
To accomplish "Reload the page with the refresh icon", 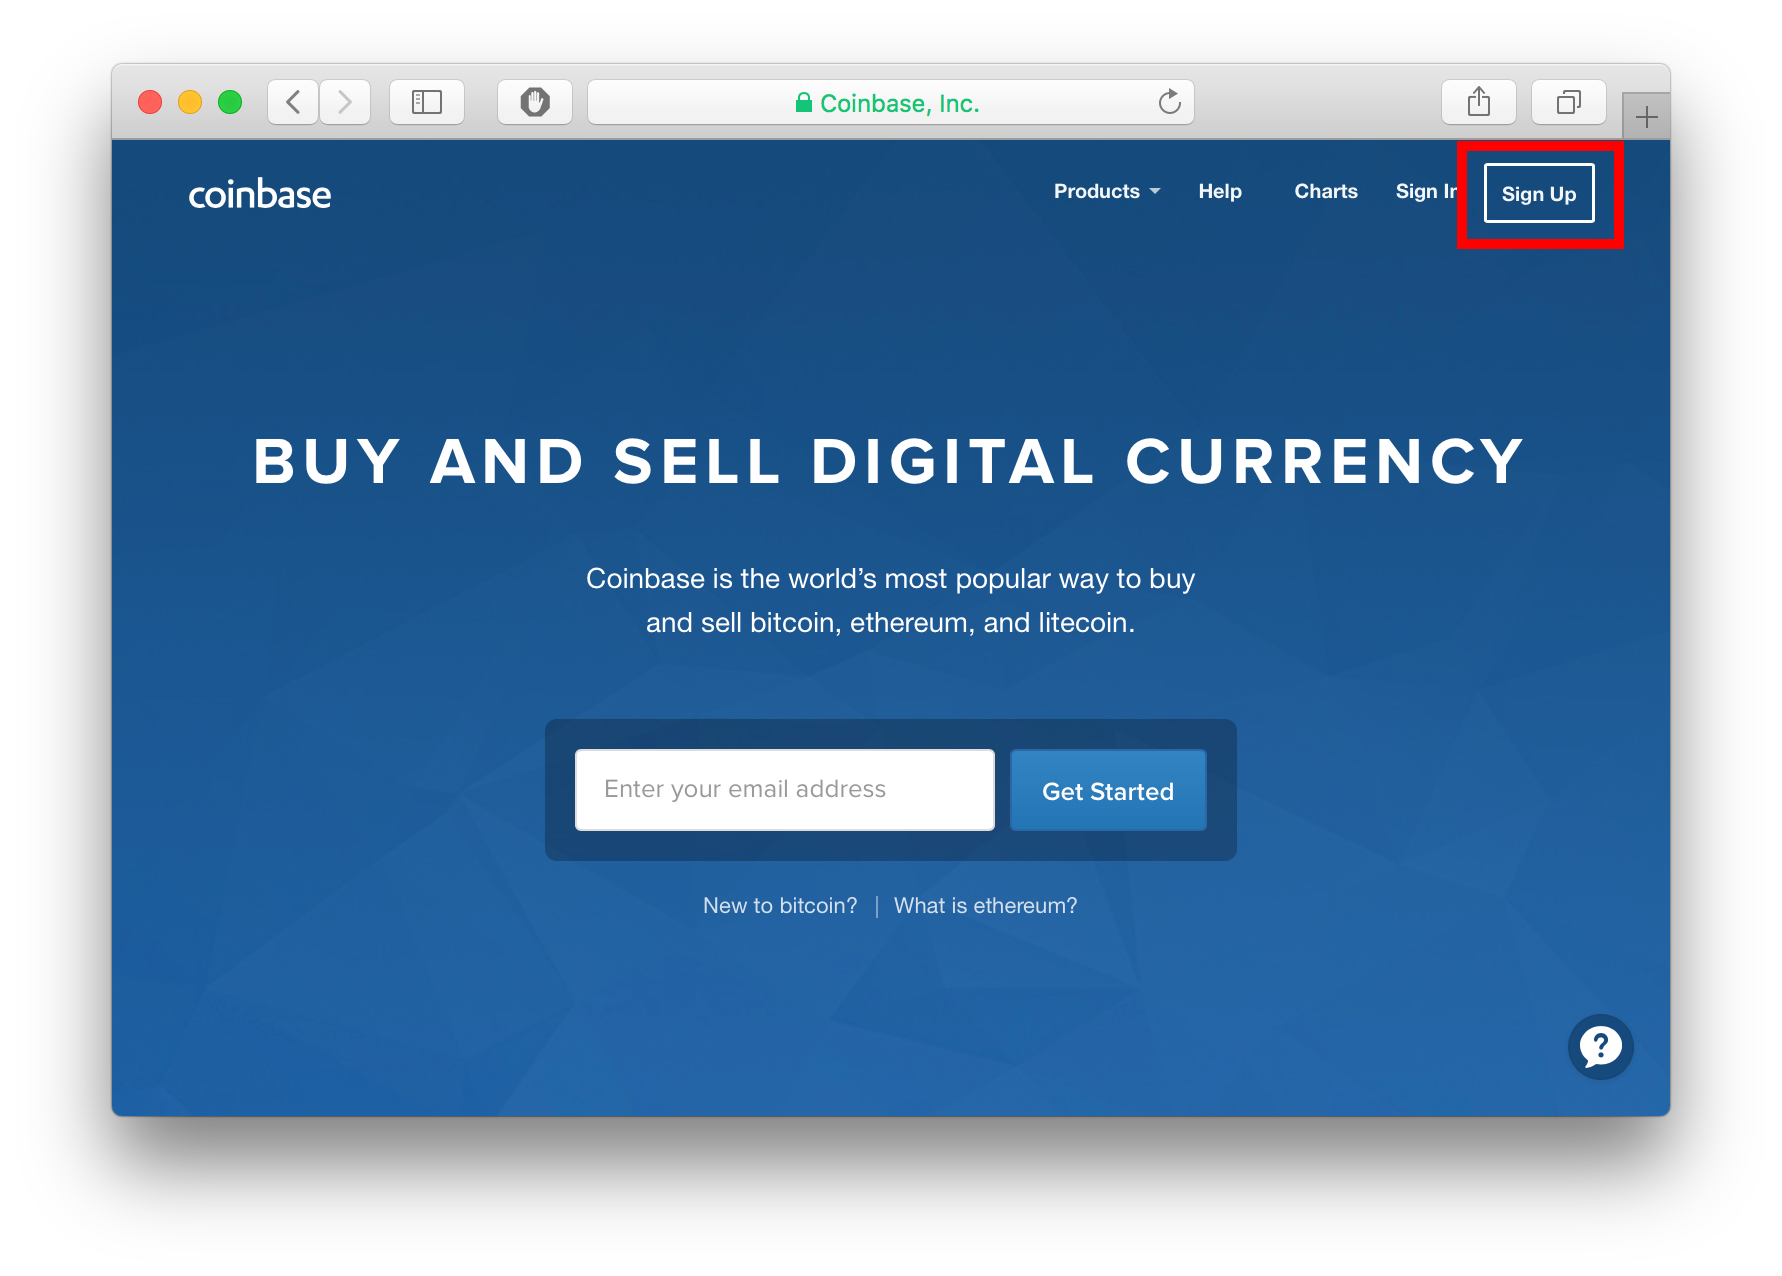I will pos(1169,102).
